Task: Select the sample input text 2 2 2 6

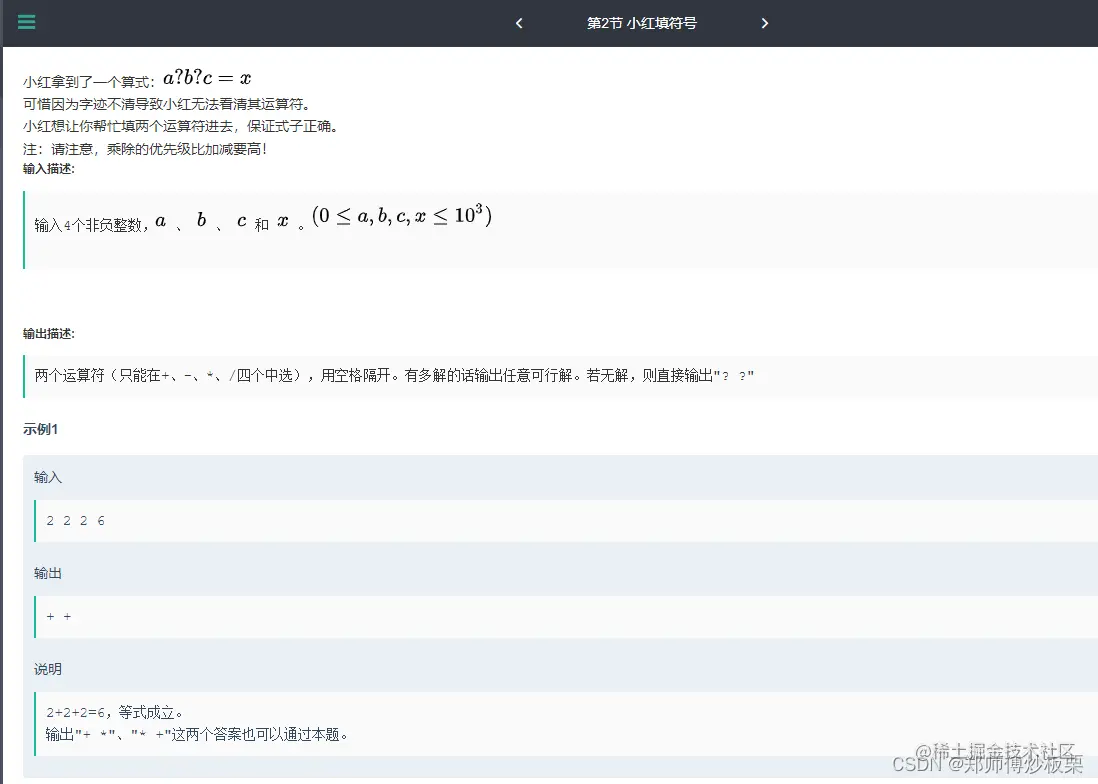Action: (x=74, y=520)
